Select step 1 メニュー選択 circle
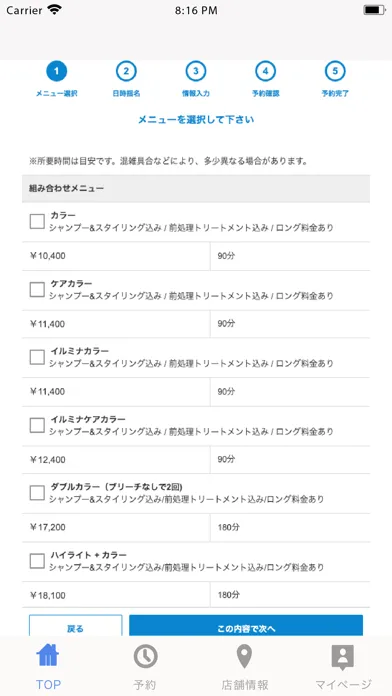The height and width of the screenshot is (696, 392). coord(56,71)
